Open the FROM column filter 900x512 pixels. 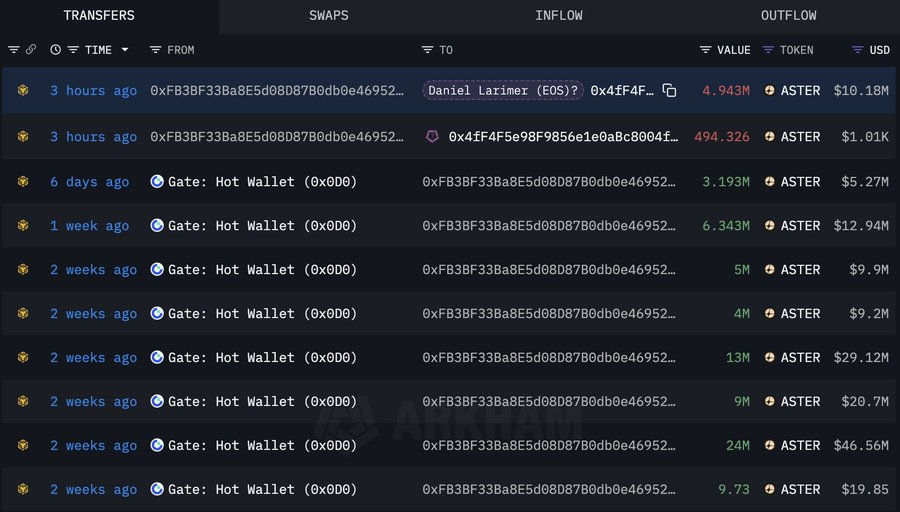(155, 50)
